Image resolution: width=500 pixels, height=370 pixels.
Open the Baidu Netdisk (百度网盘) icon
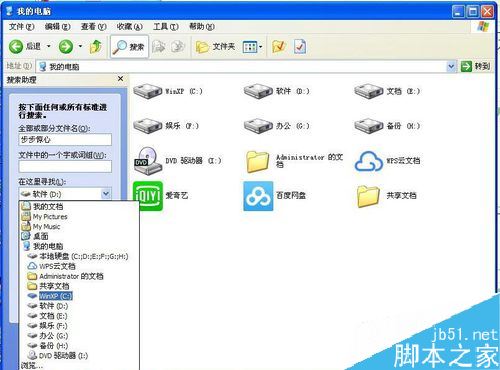pos(258,196)
